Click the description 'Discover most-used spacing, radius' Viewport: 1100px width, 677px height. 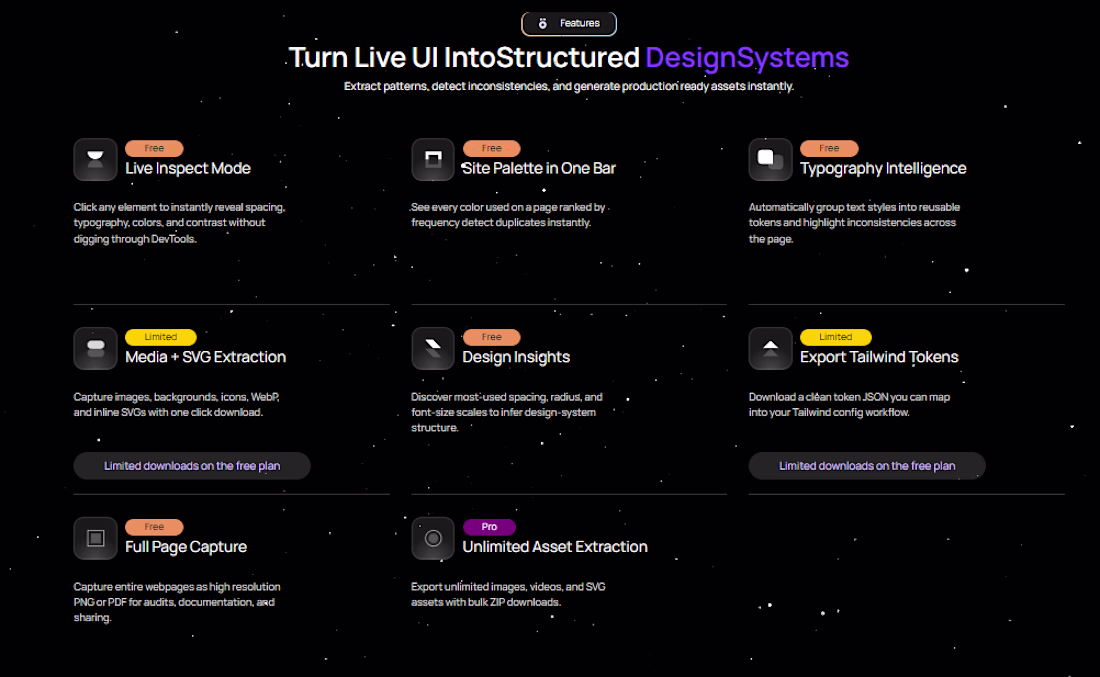(507, 413)
